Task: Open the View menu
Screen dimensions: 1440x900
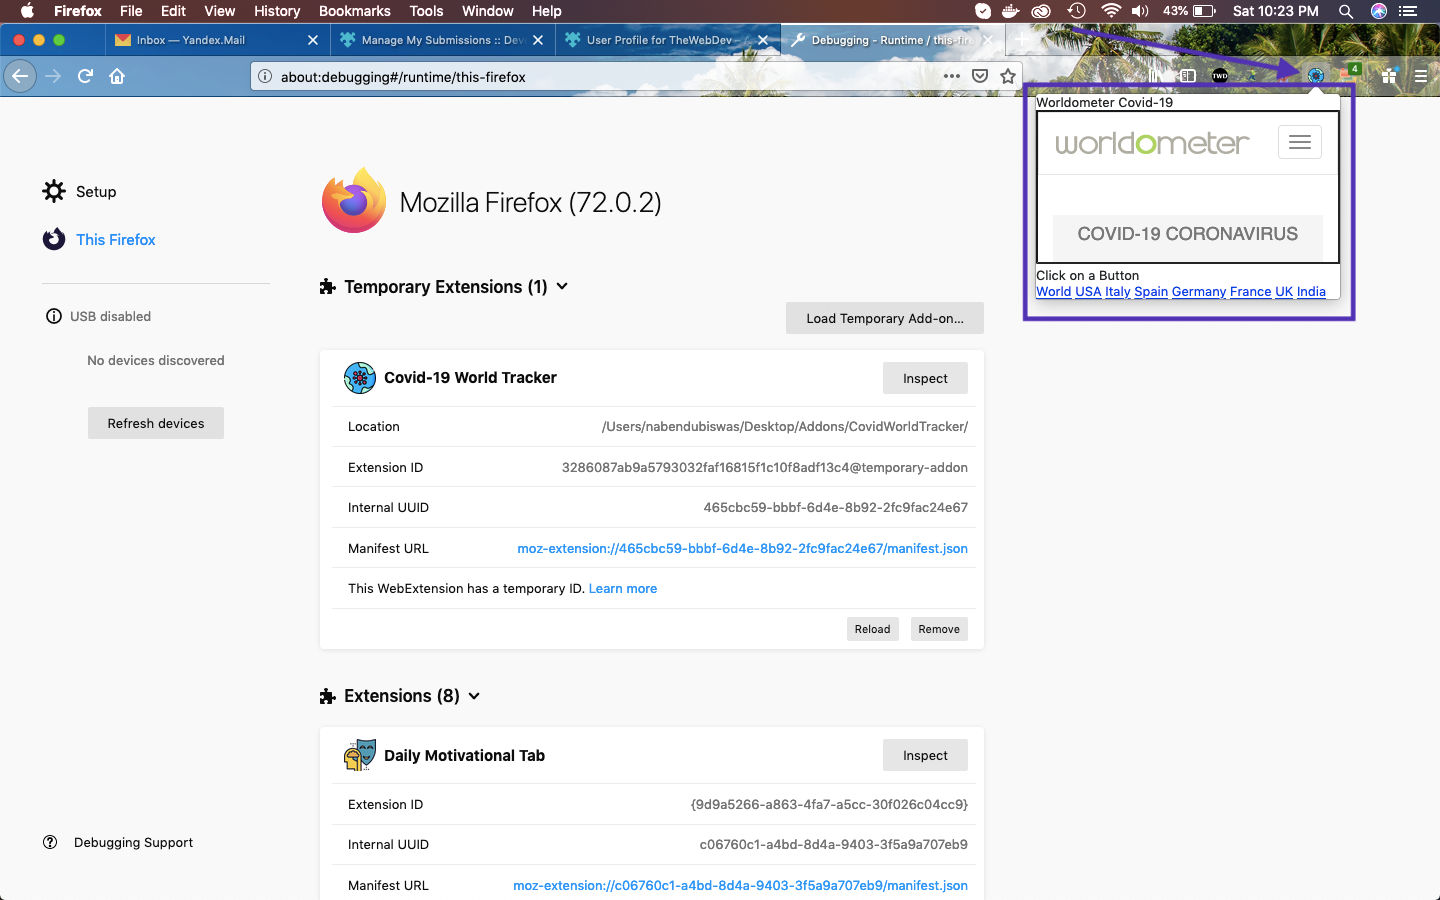Action: pos(219,11)
